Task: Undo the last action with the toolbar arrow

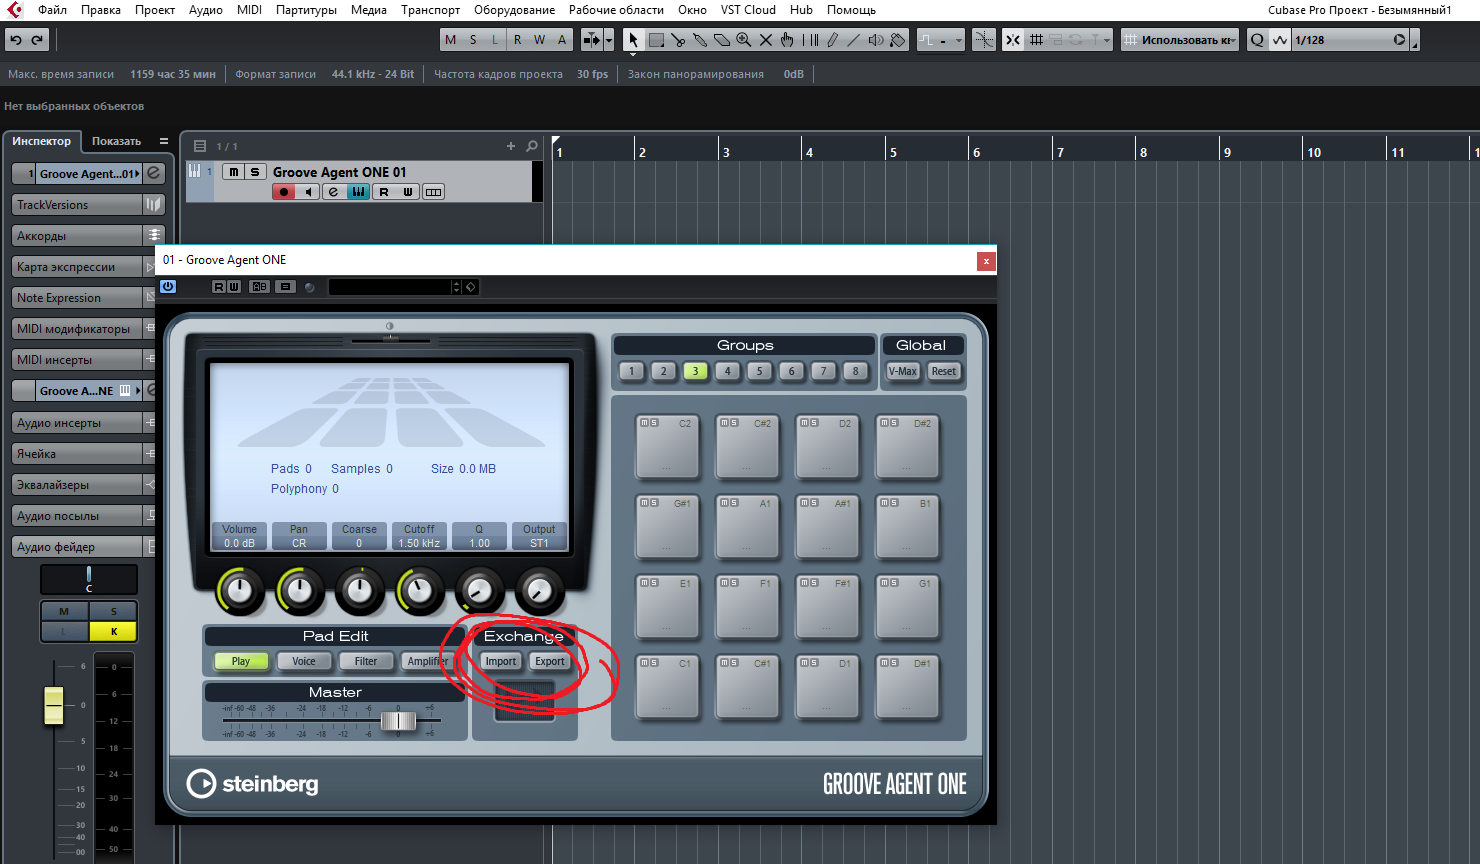Action: [16, 40]
